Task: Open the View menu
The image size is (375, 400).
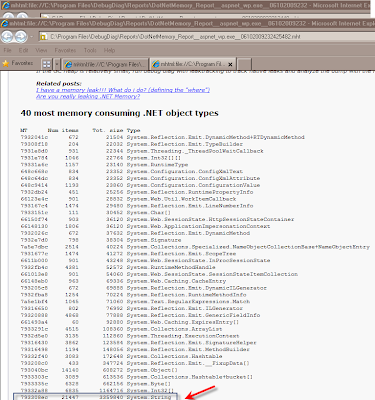Action: click(41, 50)
